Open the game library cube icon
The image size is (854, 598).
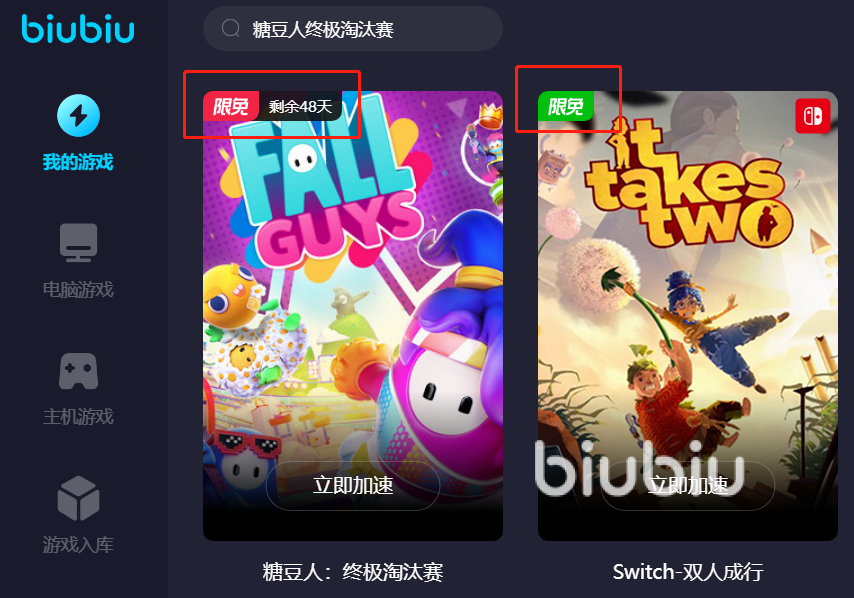[x=78, y=498]
